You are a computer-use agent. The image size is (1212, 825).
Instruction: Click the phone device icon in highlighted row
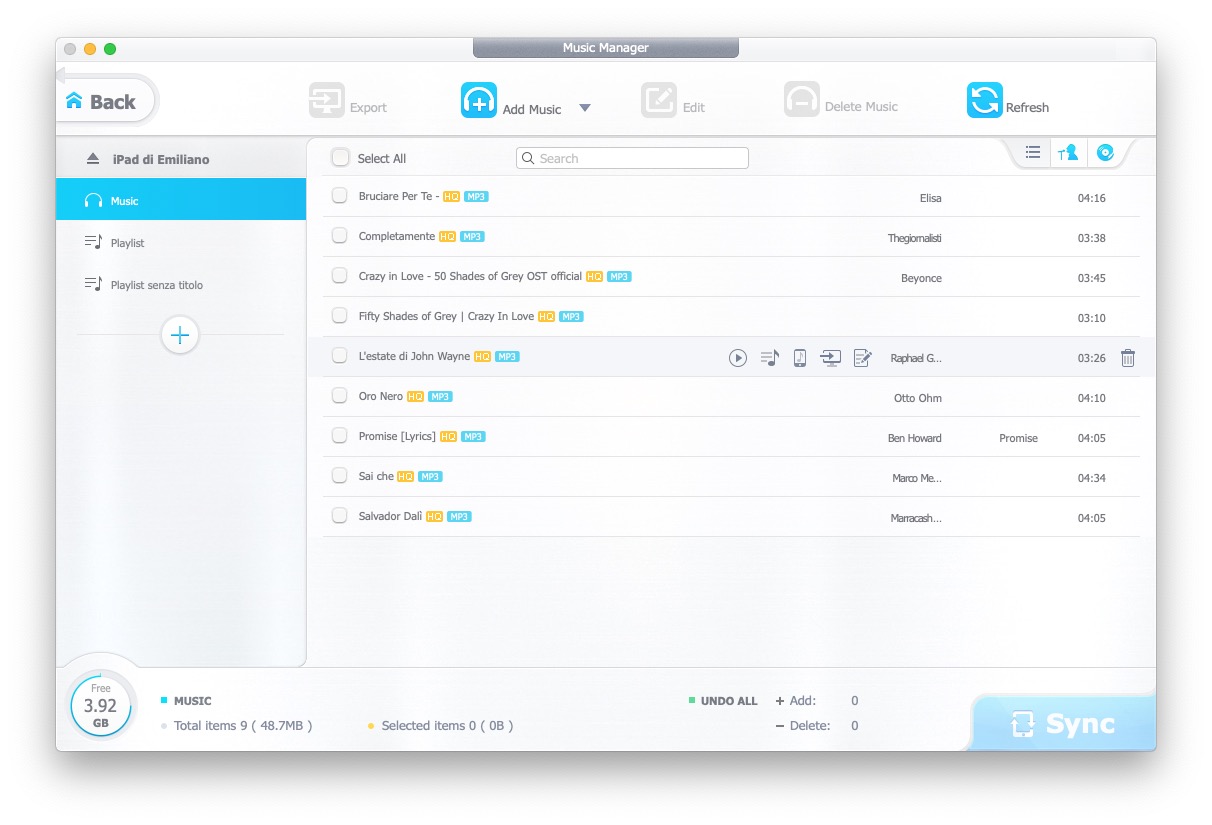click(800, 358)
